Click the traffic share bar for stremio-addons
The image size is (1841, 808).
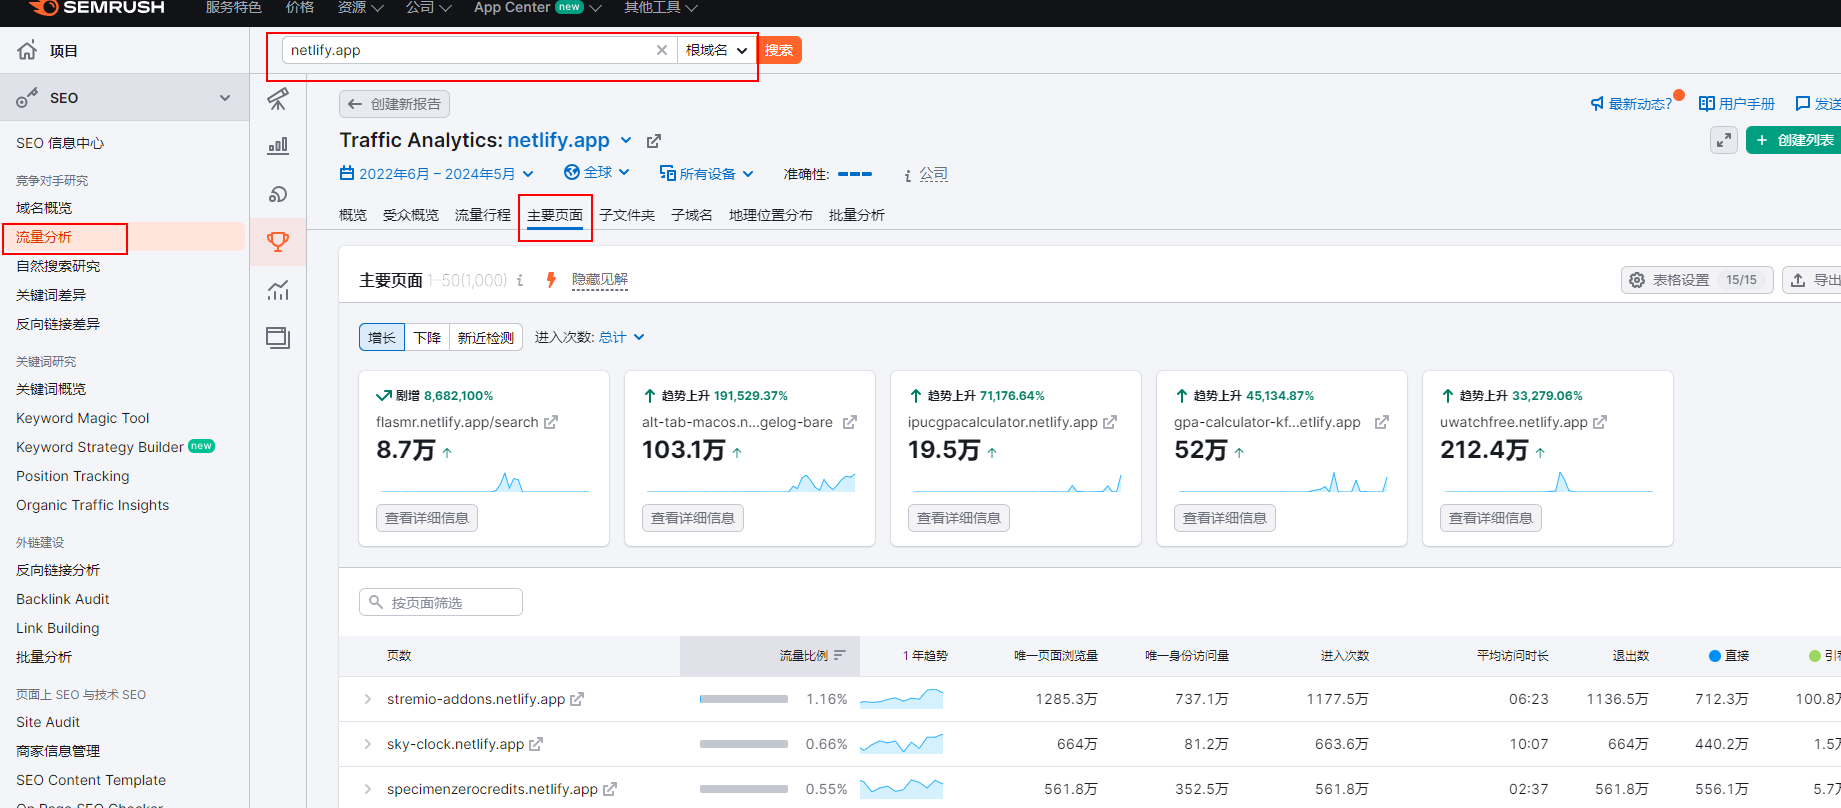(x=743, y=699)
